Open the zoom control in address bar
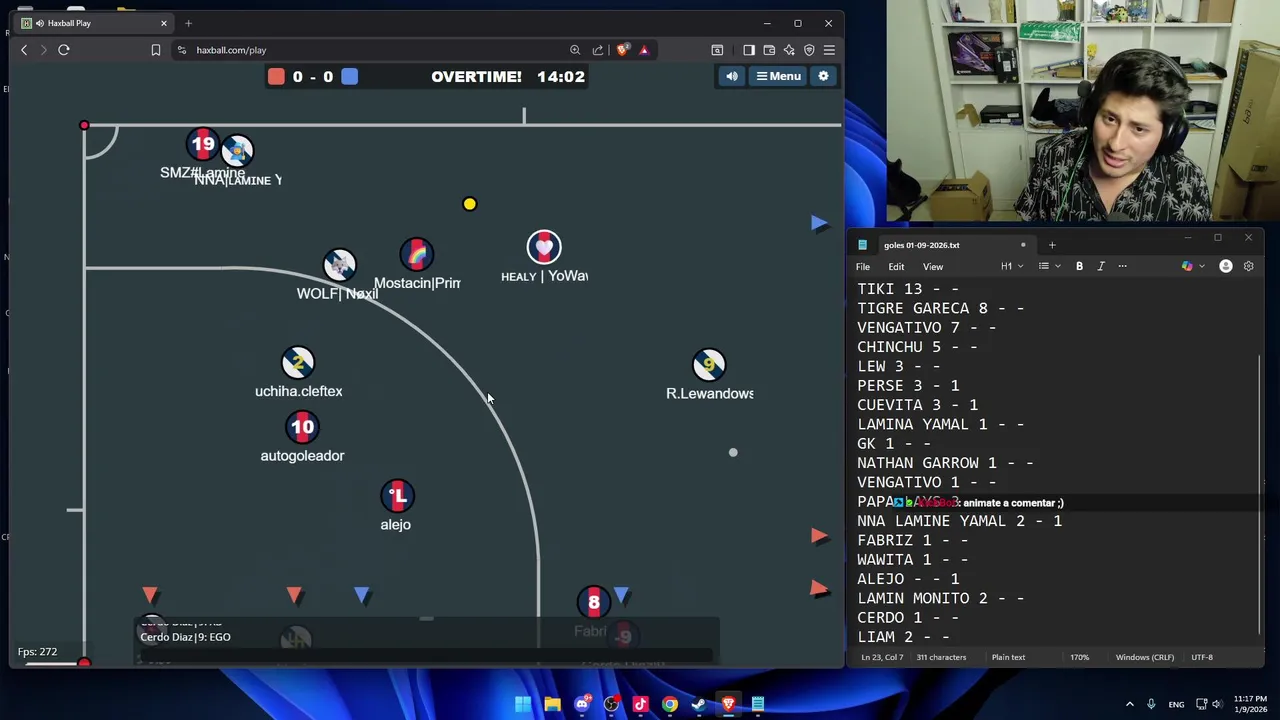The height and width of the screenshot is (720, 1280). [575, 50]
